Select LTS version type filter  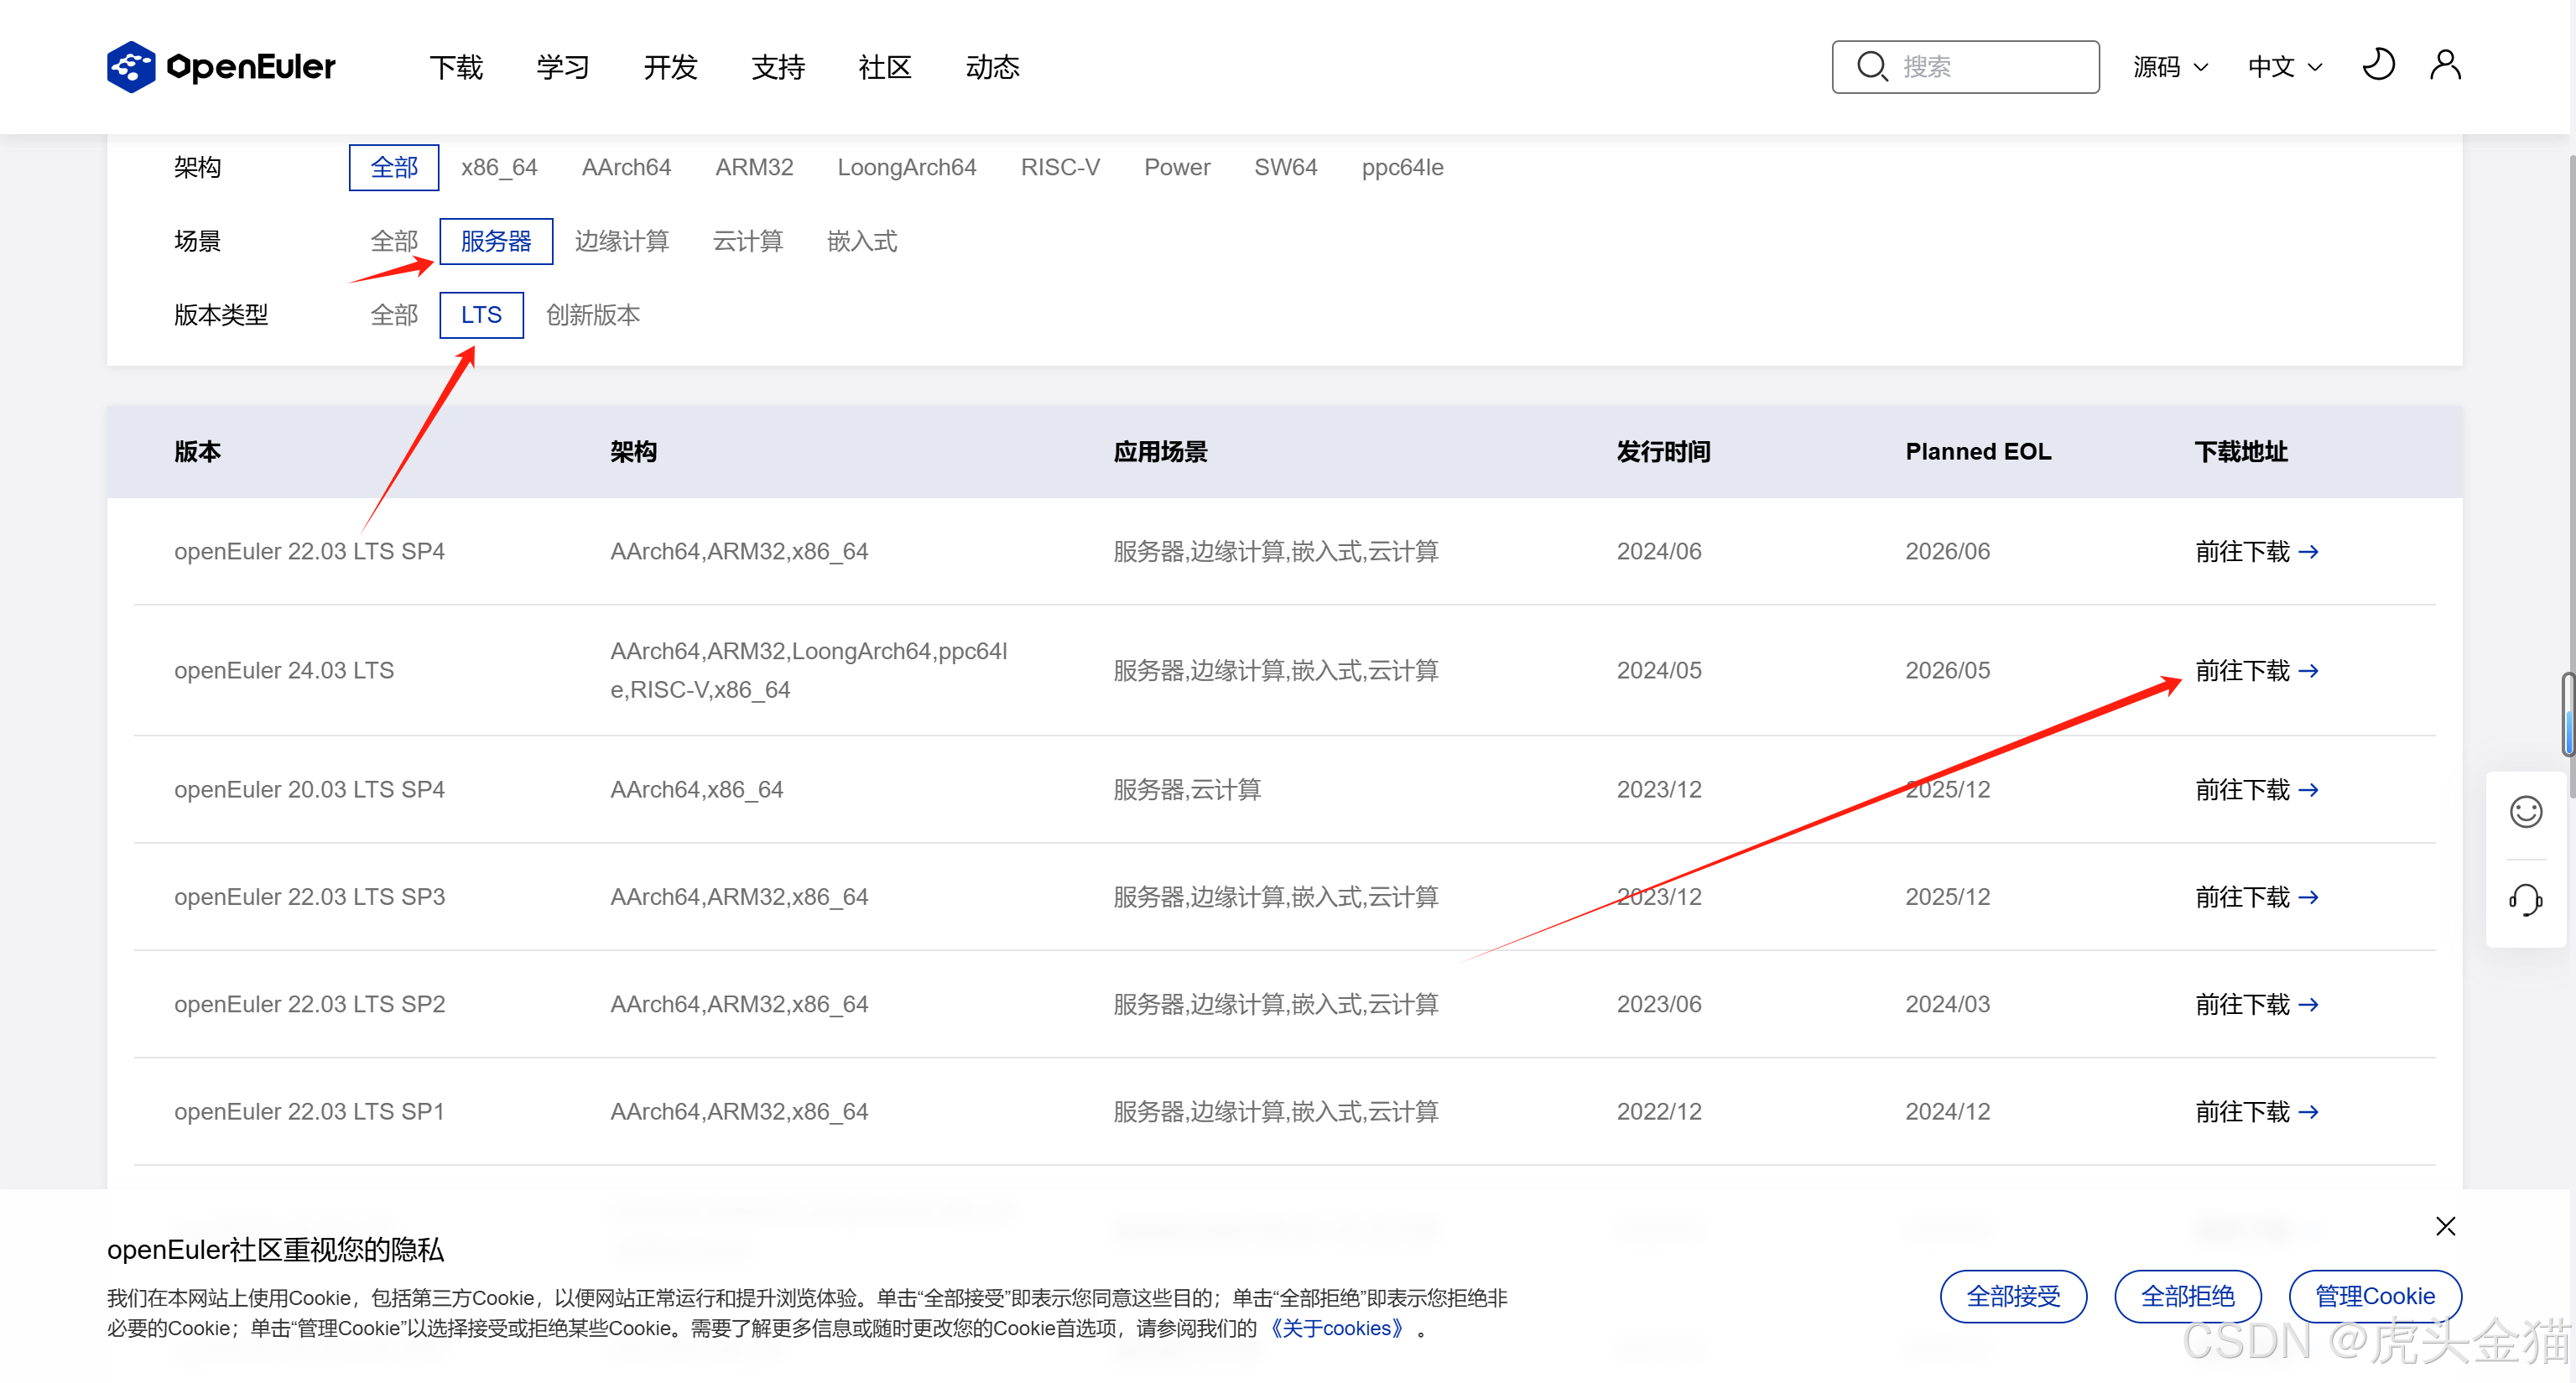(x=481, y=315)
